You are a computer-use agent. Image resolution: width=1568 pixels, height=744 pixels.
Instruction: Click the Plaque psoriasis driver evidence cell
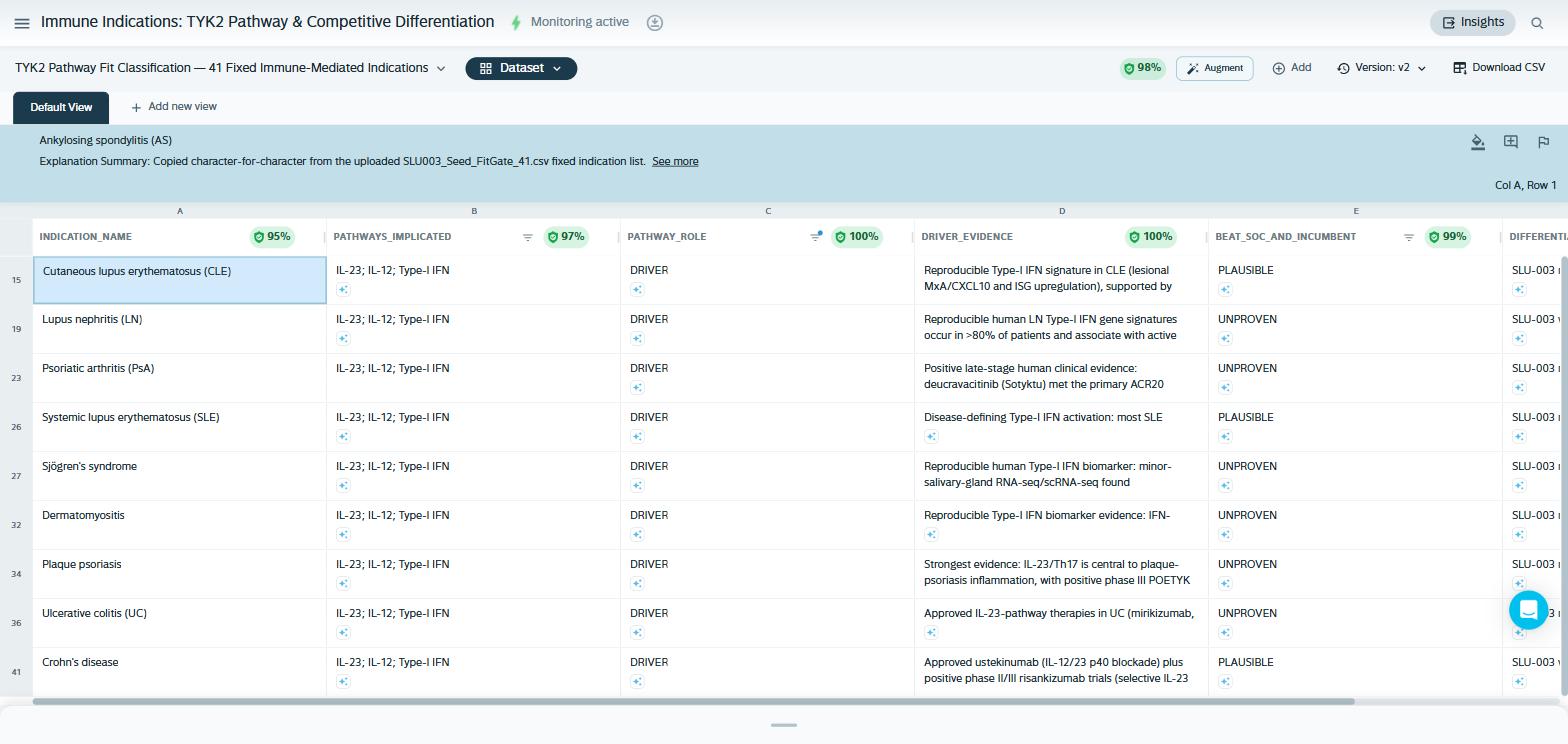1061,574
